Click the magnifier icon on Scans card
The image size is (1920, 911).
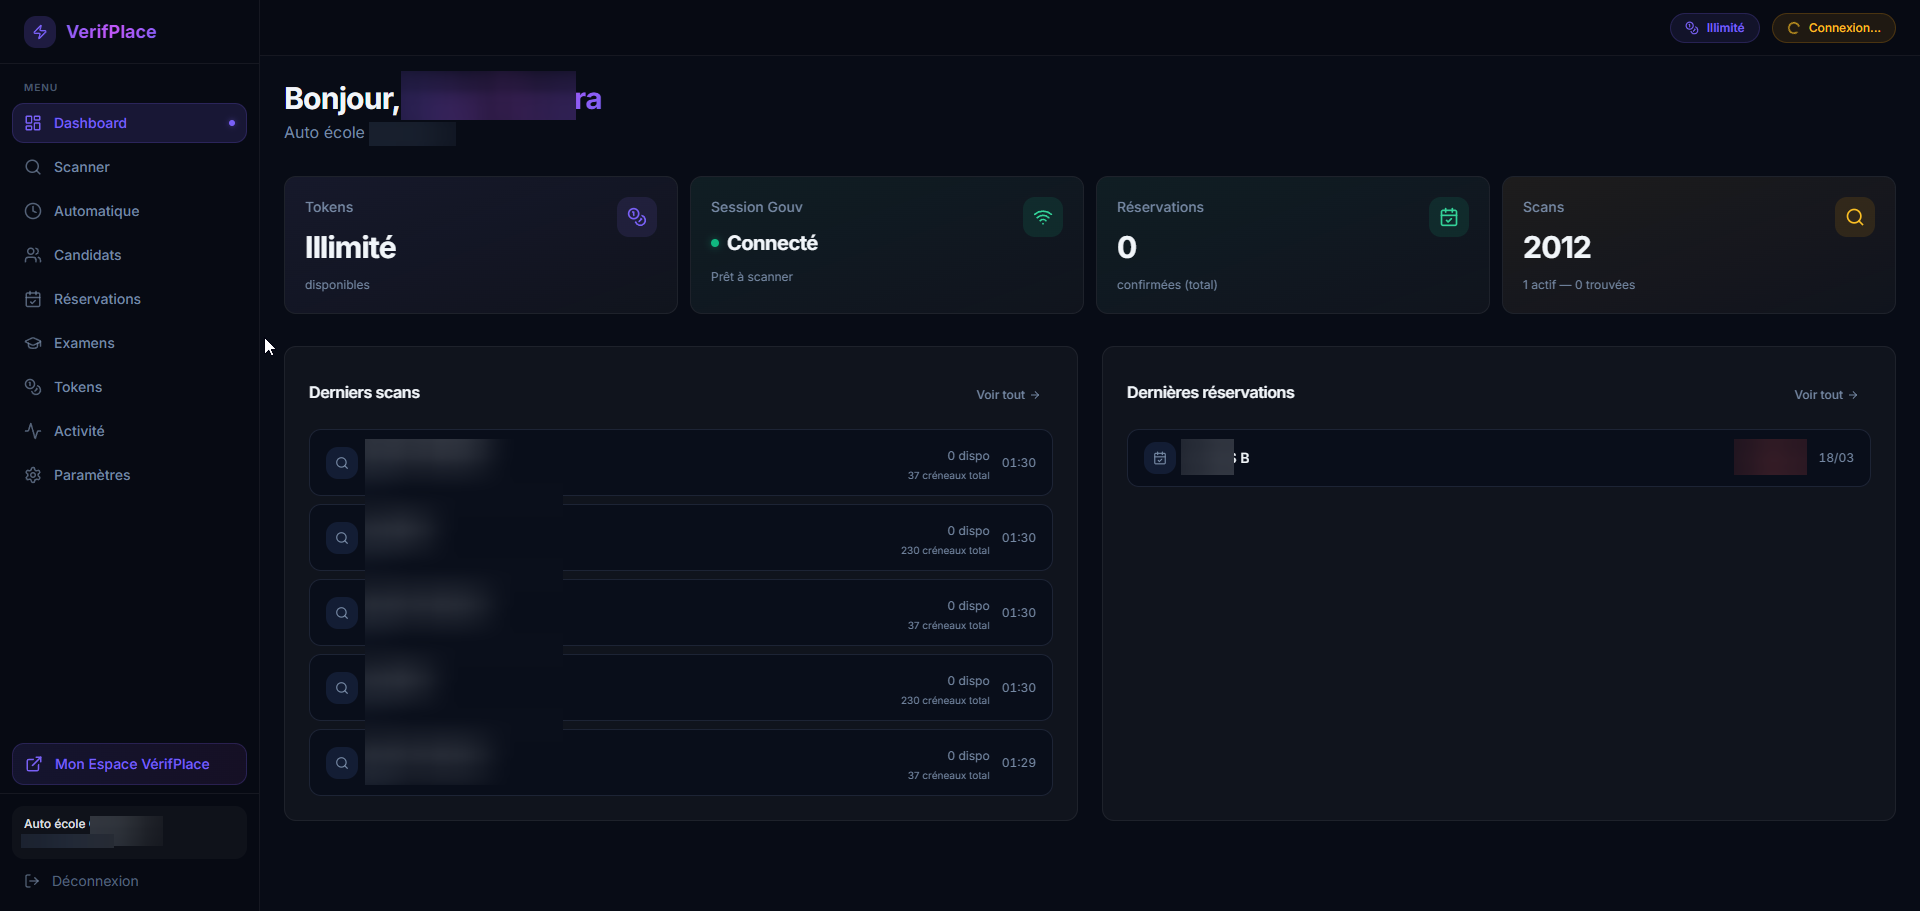click(1854, 217)
